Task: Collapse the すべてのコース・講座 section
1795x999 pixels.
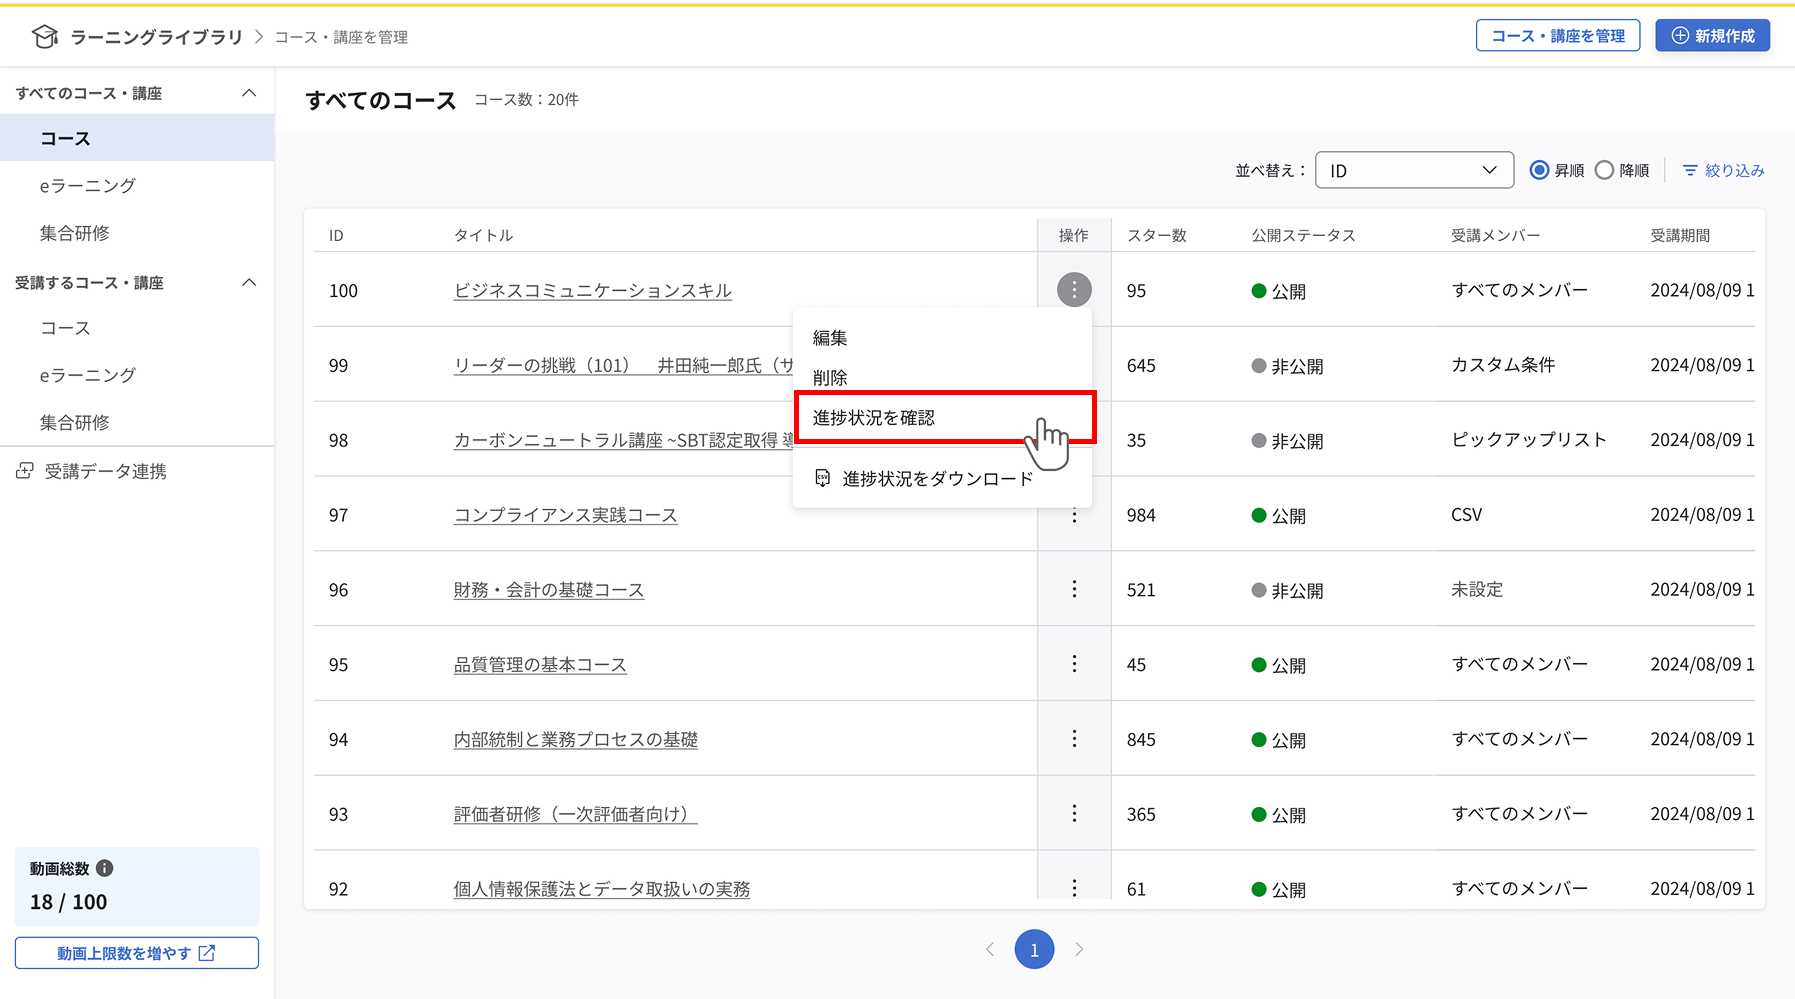Action: [x=249, y=93]
